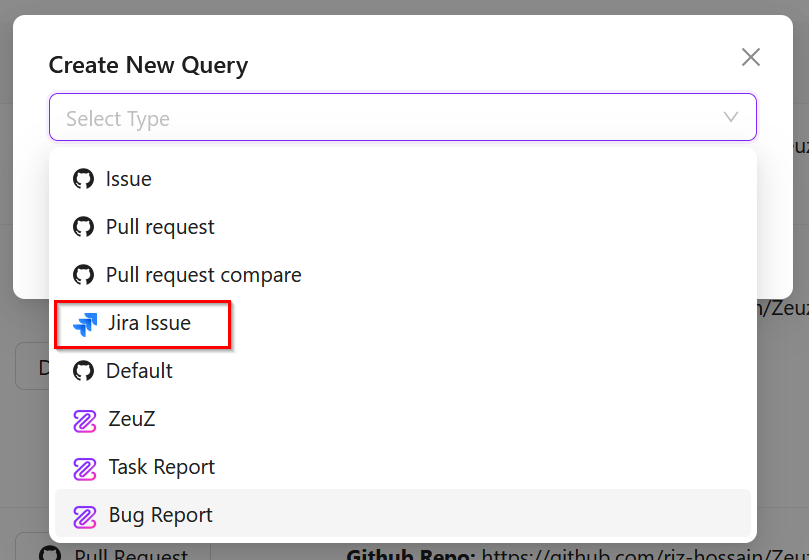809x560 pixels.
Task: Choose "Task Report" from the type list
Action: pyautogui.click(x=161, y=467)
